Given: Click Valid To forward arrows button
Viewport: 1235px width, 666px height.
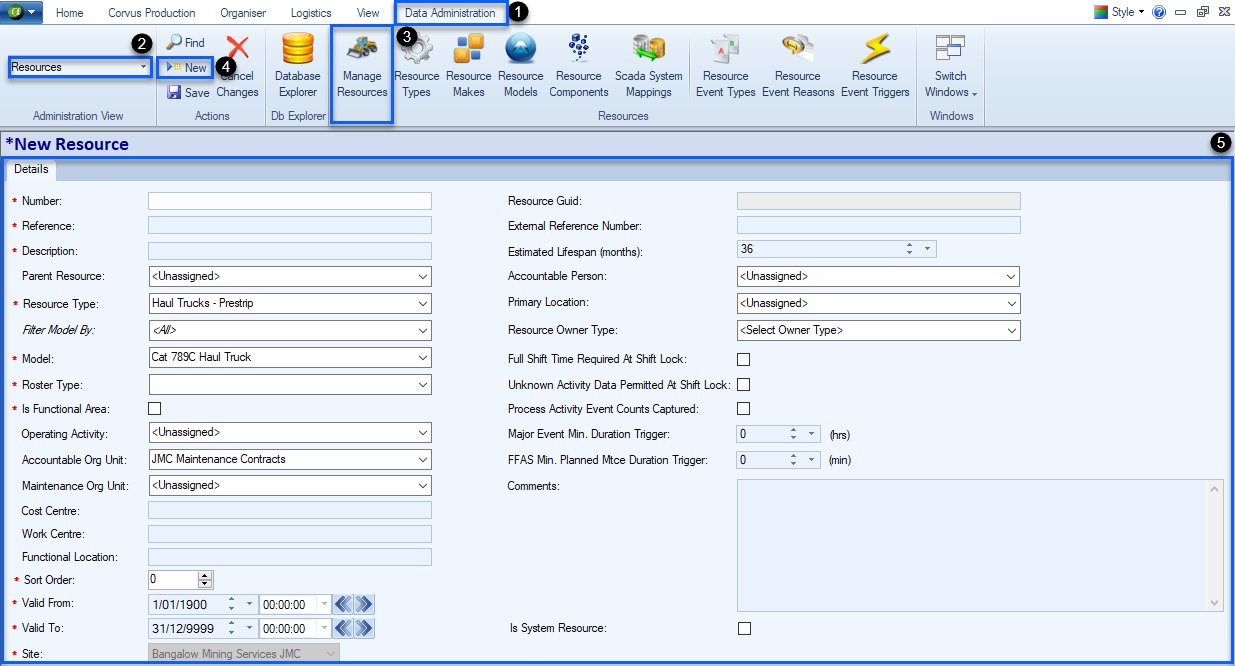Looking at the screenshot, I should (x=364, y=628).
